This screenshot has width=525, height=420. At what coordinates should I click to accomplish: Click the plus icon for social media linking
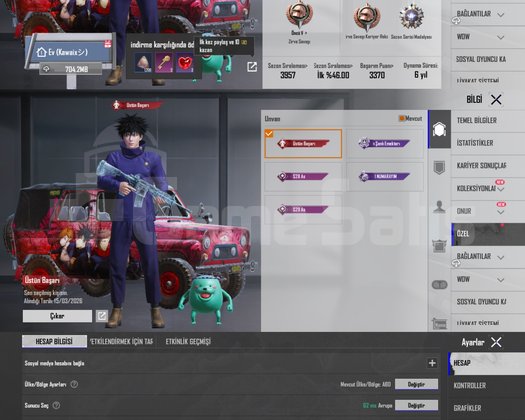[432, 363]
